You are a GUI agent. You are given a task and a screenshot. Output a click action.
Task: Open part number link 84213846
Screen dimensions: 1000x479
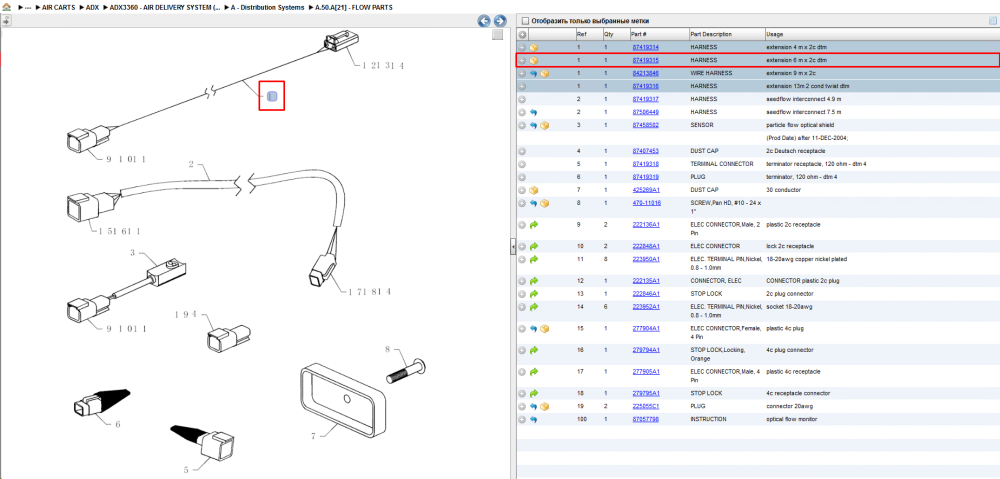(645, 73)
